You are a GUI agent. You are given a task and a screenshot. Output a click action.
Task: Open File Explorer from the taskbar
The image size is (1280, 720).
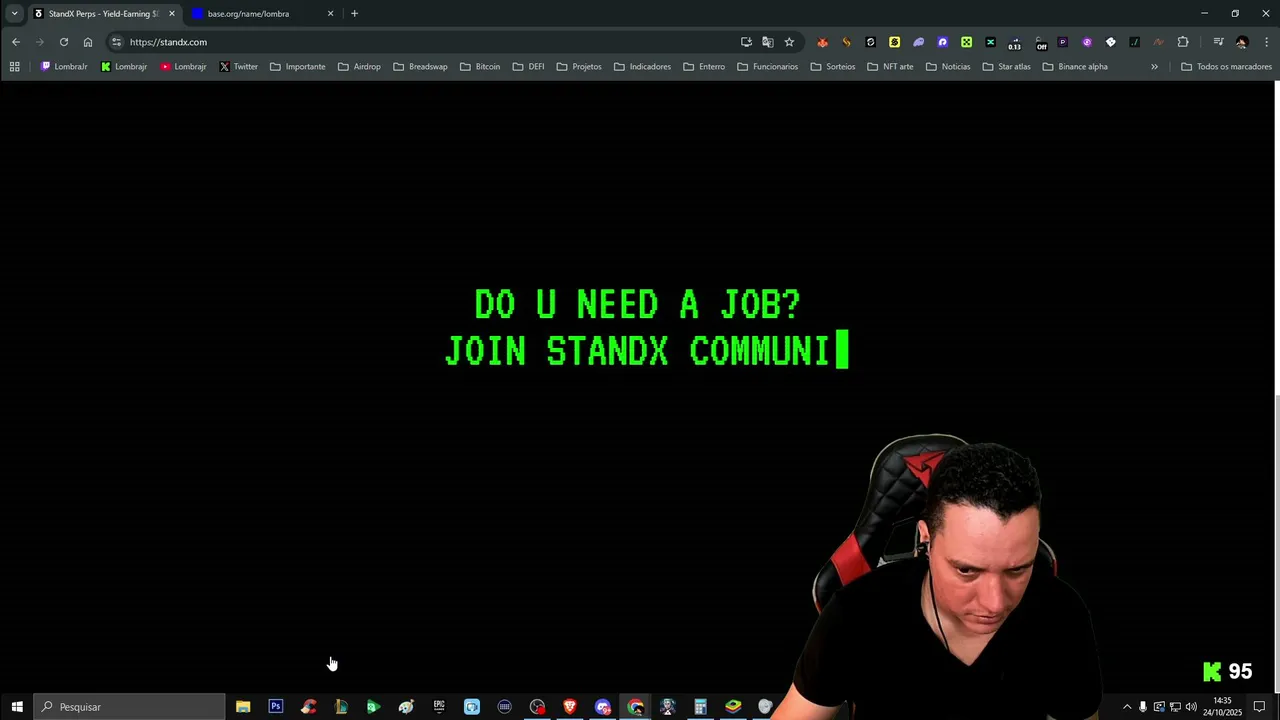tap(243, 707)
